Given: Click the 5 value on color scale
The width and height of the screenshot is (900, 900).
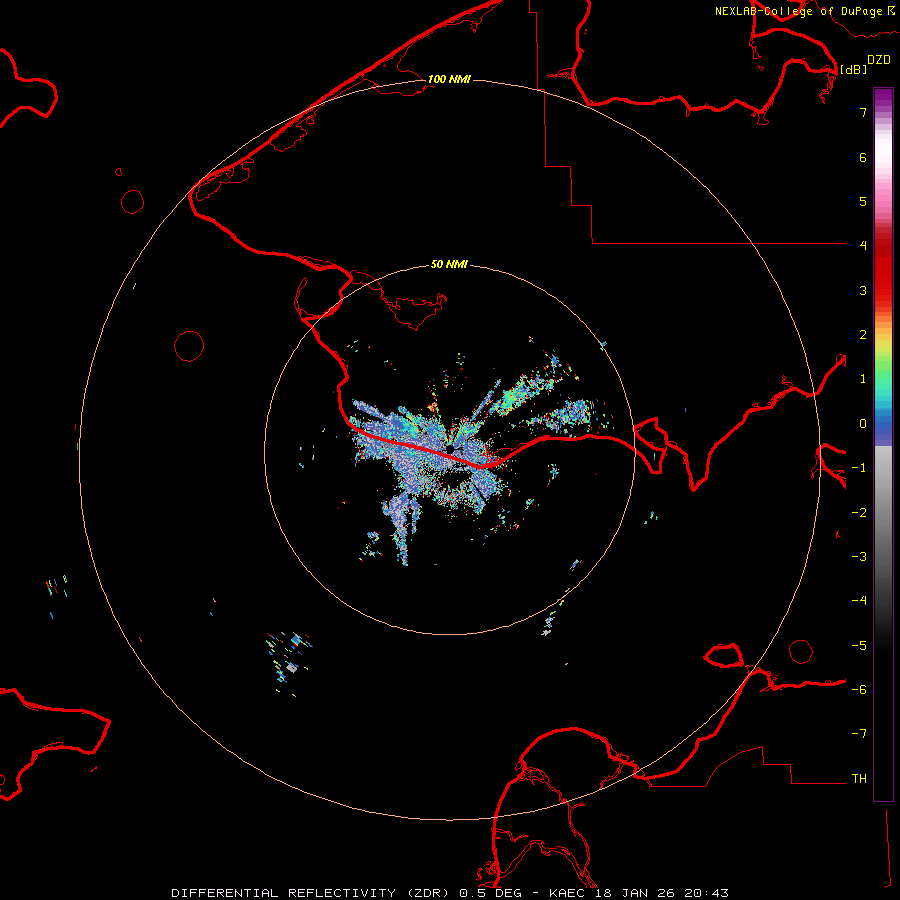Looking at the screenshot, I should (x=863, y=201).
